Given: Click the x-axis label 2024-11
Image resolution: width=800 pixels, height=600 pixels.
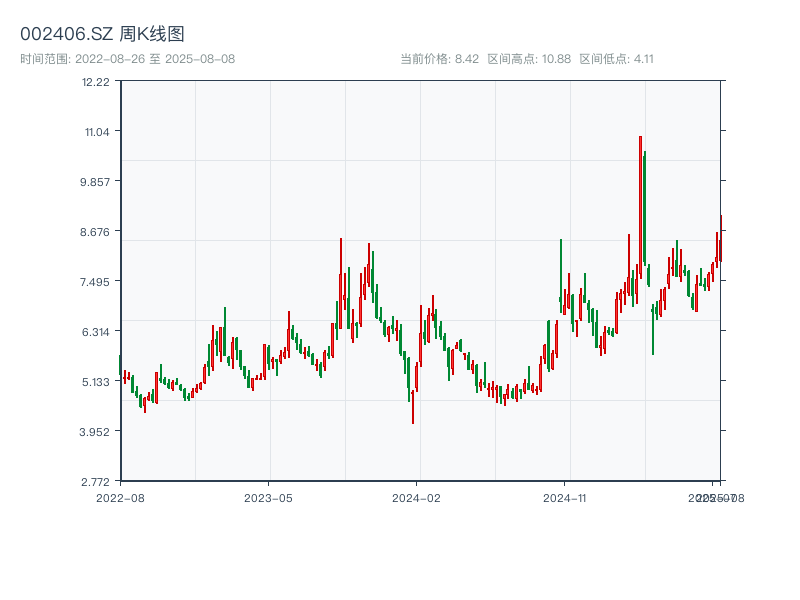Looking at the screenshot, I should [564, 498].
